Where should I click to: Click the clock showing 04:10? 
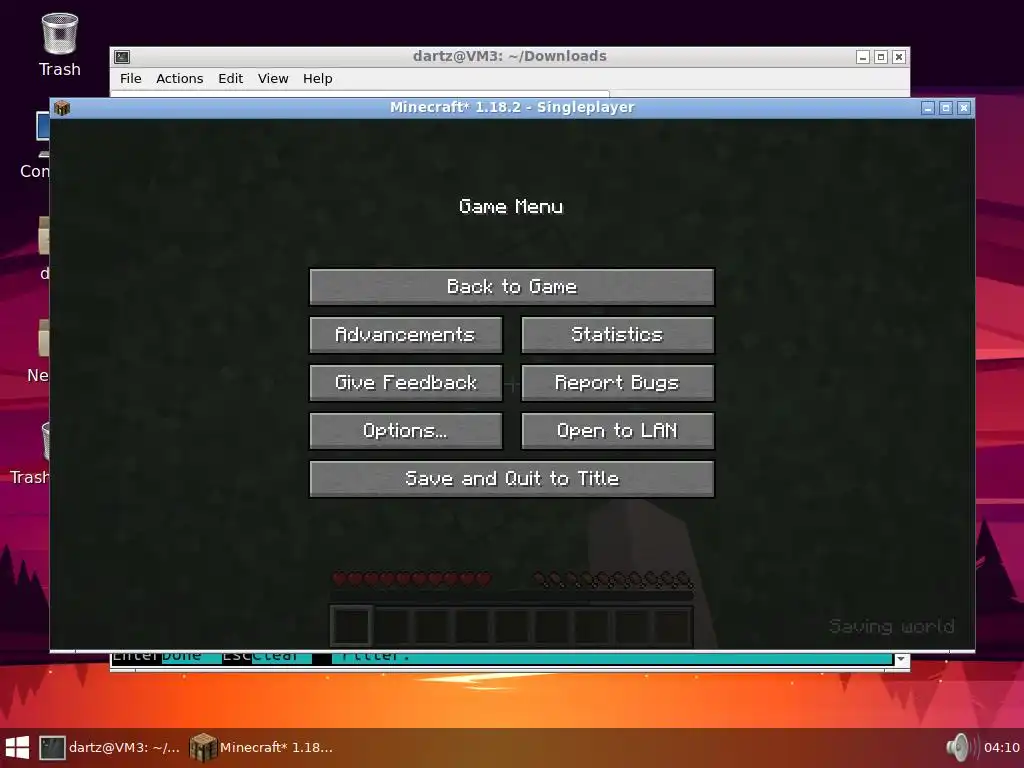click(1001, 748)
